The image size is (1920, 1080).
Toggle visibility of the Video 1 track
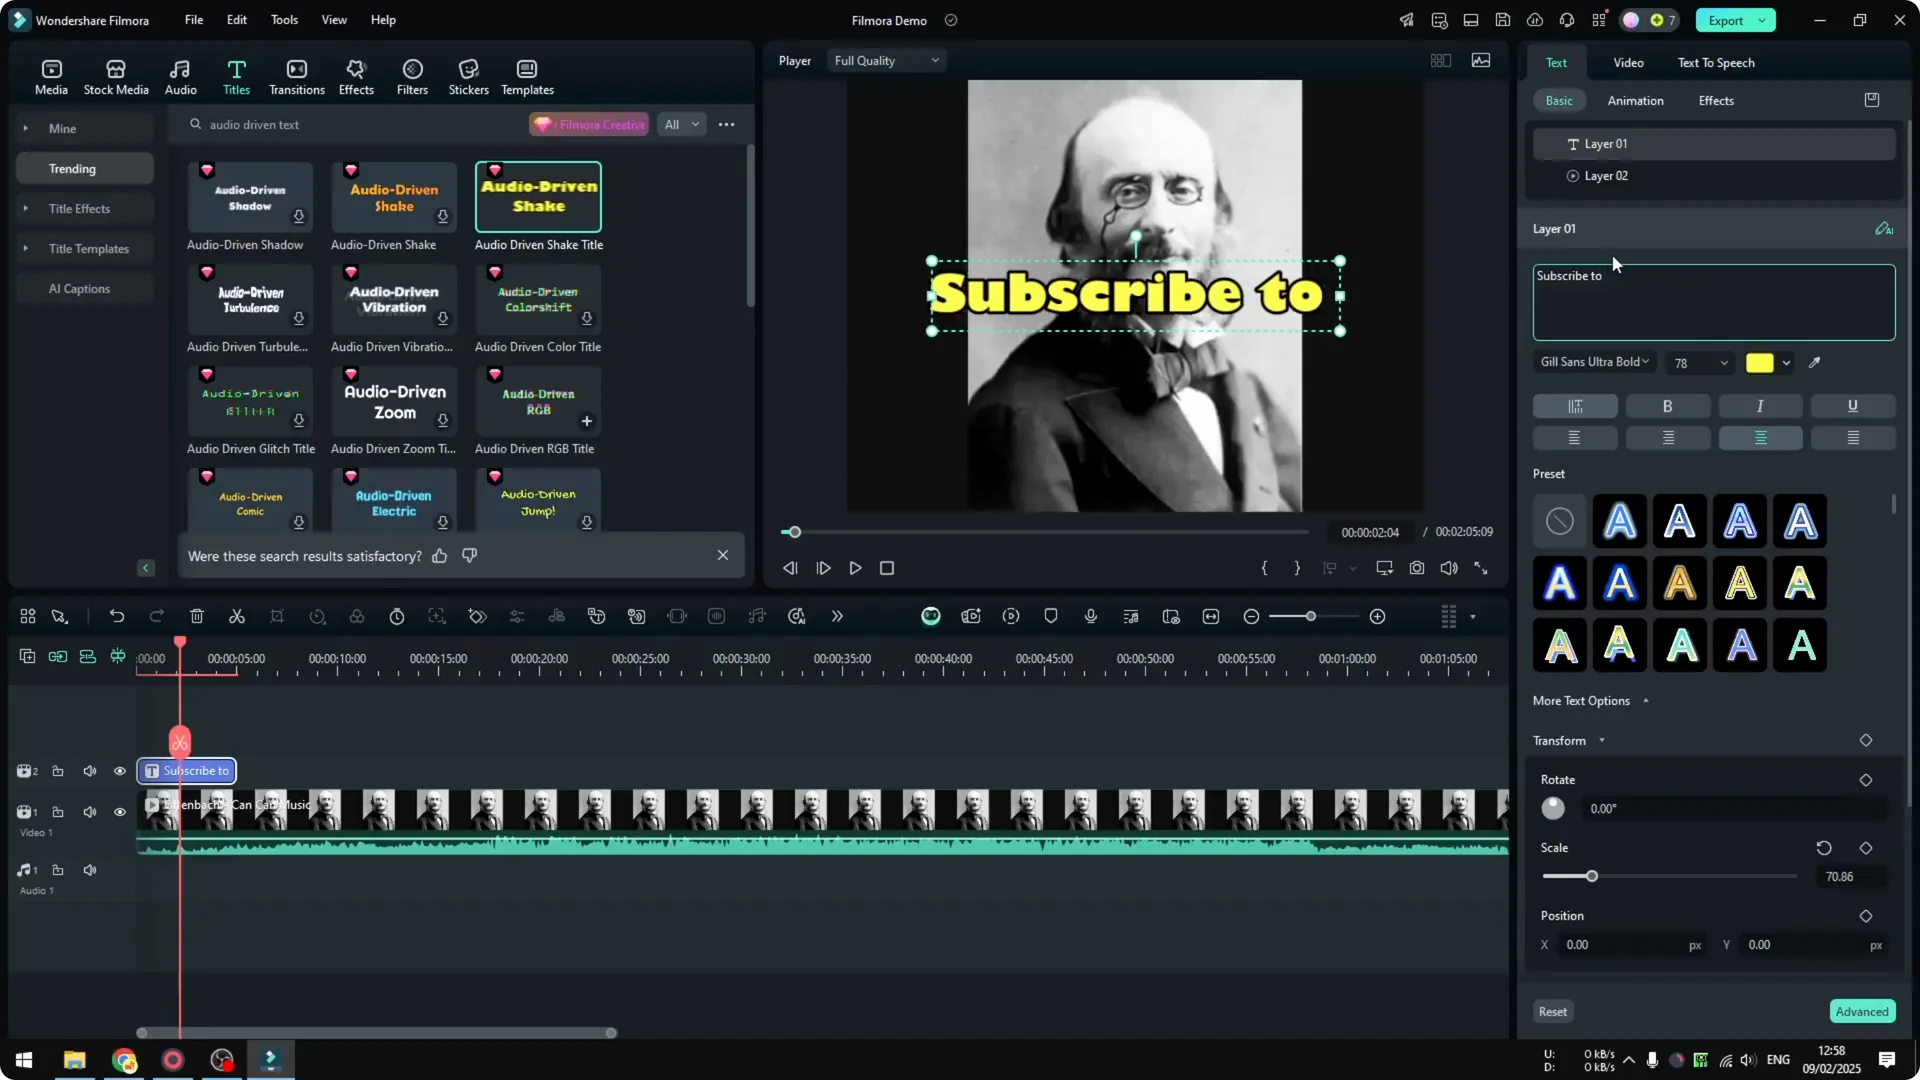(x=120, y=812)
